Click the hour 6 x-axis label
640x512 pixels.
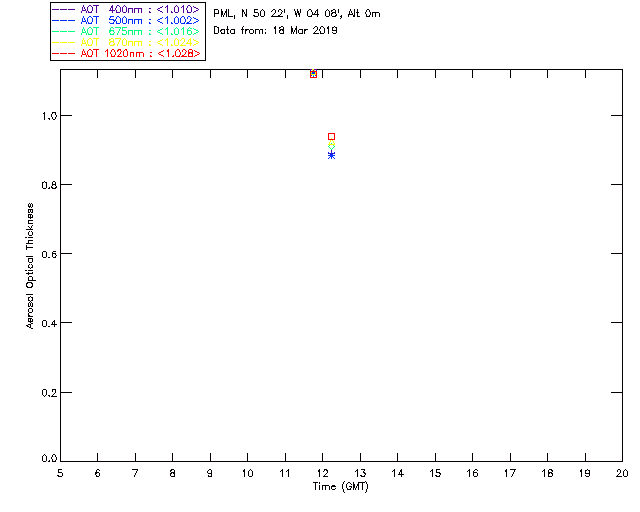[x=98, y=473]
